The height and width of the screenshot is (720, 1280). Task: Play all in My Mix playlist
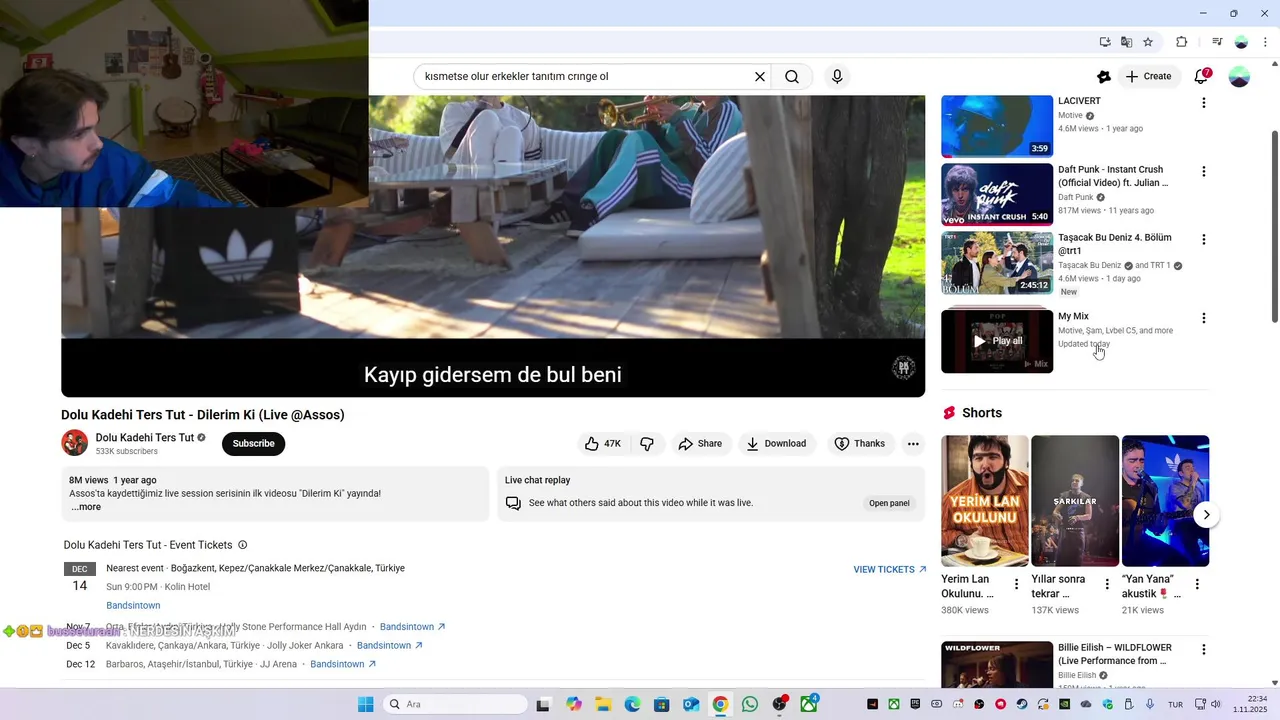click(x=997, y=341)
